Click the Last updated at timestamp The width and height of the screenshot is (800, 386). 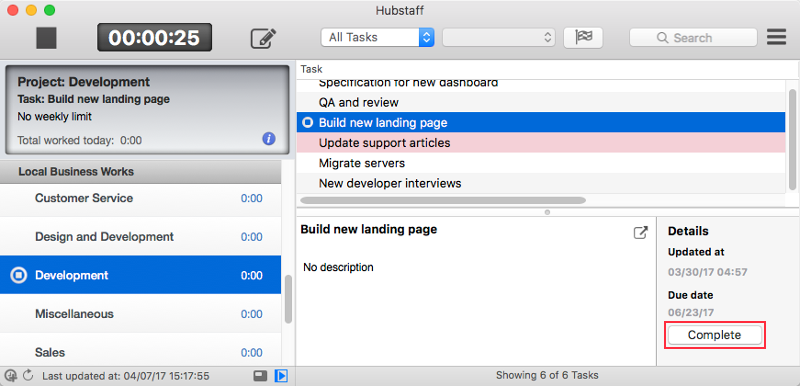pyautogui.click(x=126, y=376)
